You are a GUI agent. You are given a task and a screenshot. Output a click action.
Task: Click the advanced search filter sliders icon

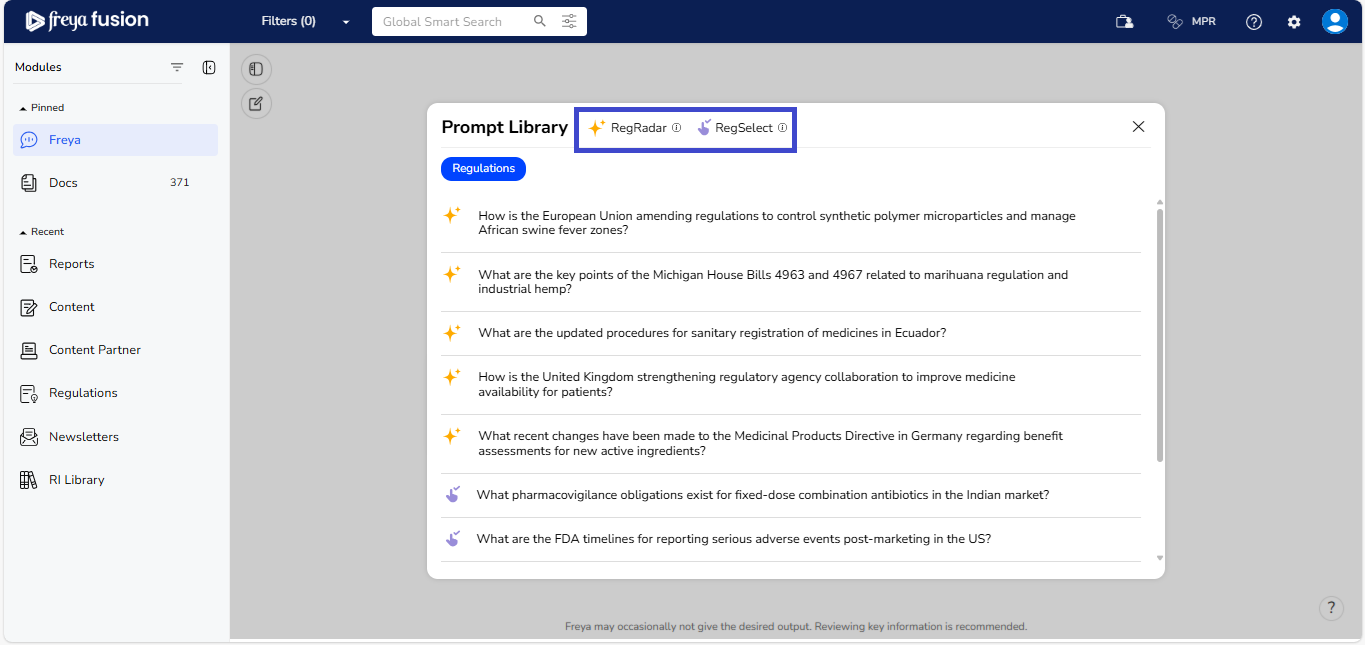(569, 21)
